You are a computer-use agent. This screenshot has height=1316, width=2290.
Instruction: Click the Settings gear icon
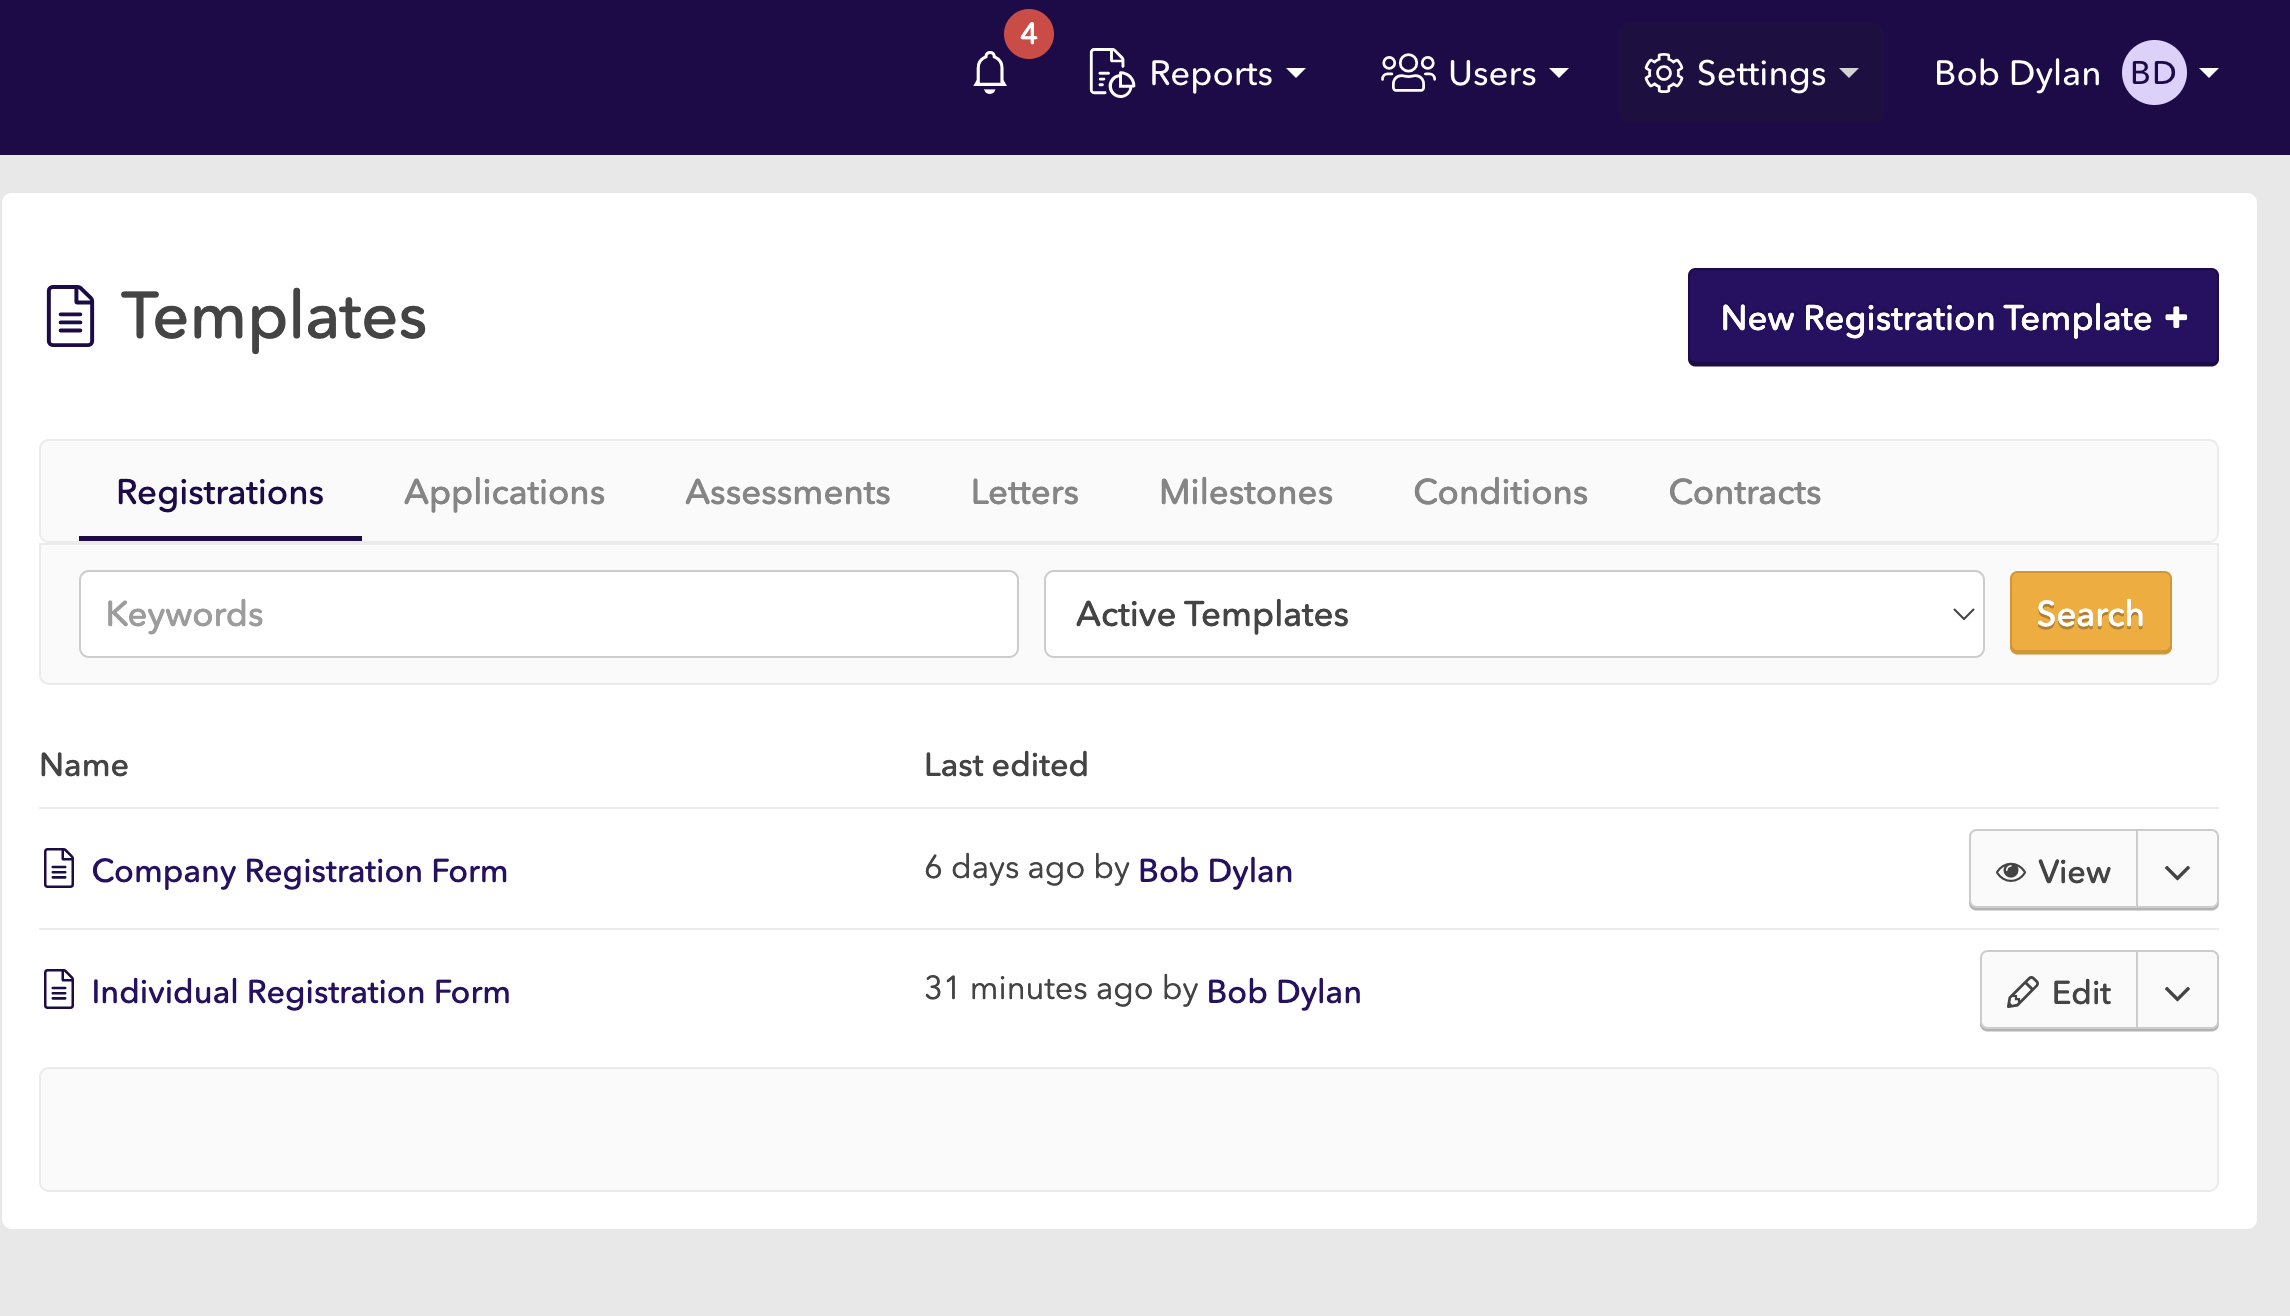click(x=1663, y=73)
